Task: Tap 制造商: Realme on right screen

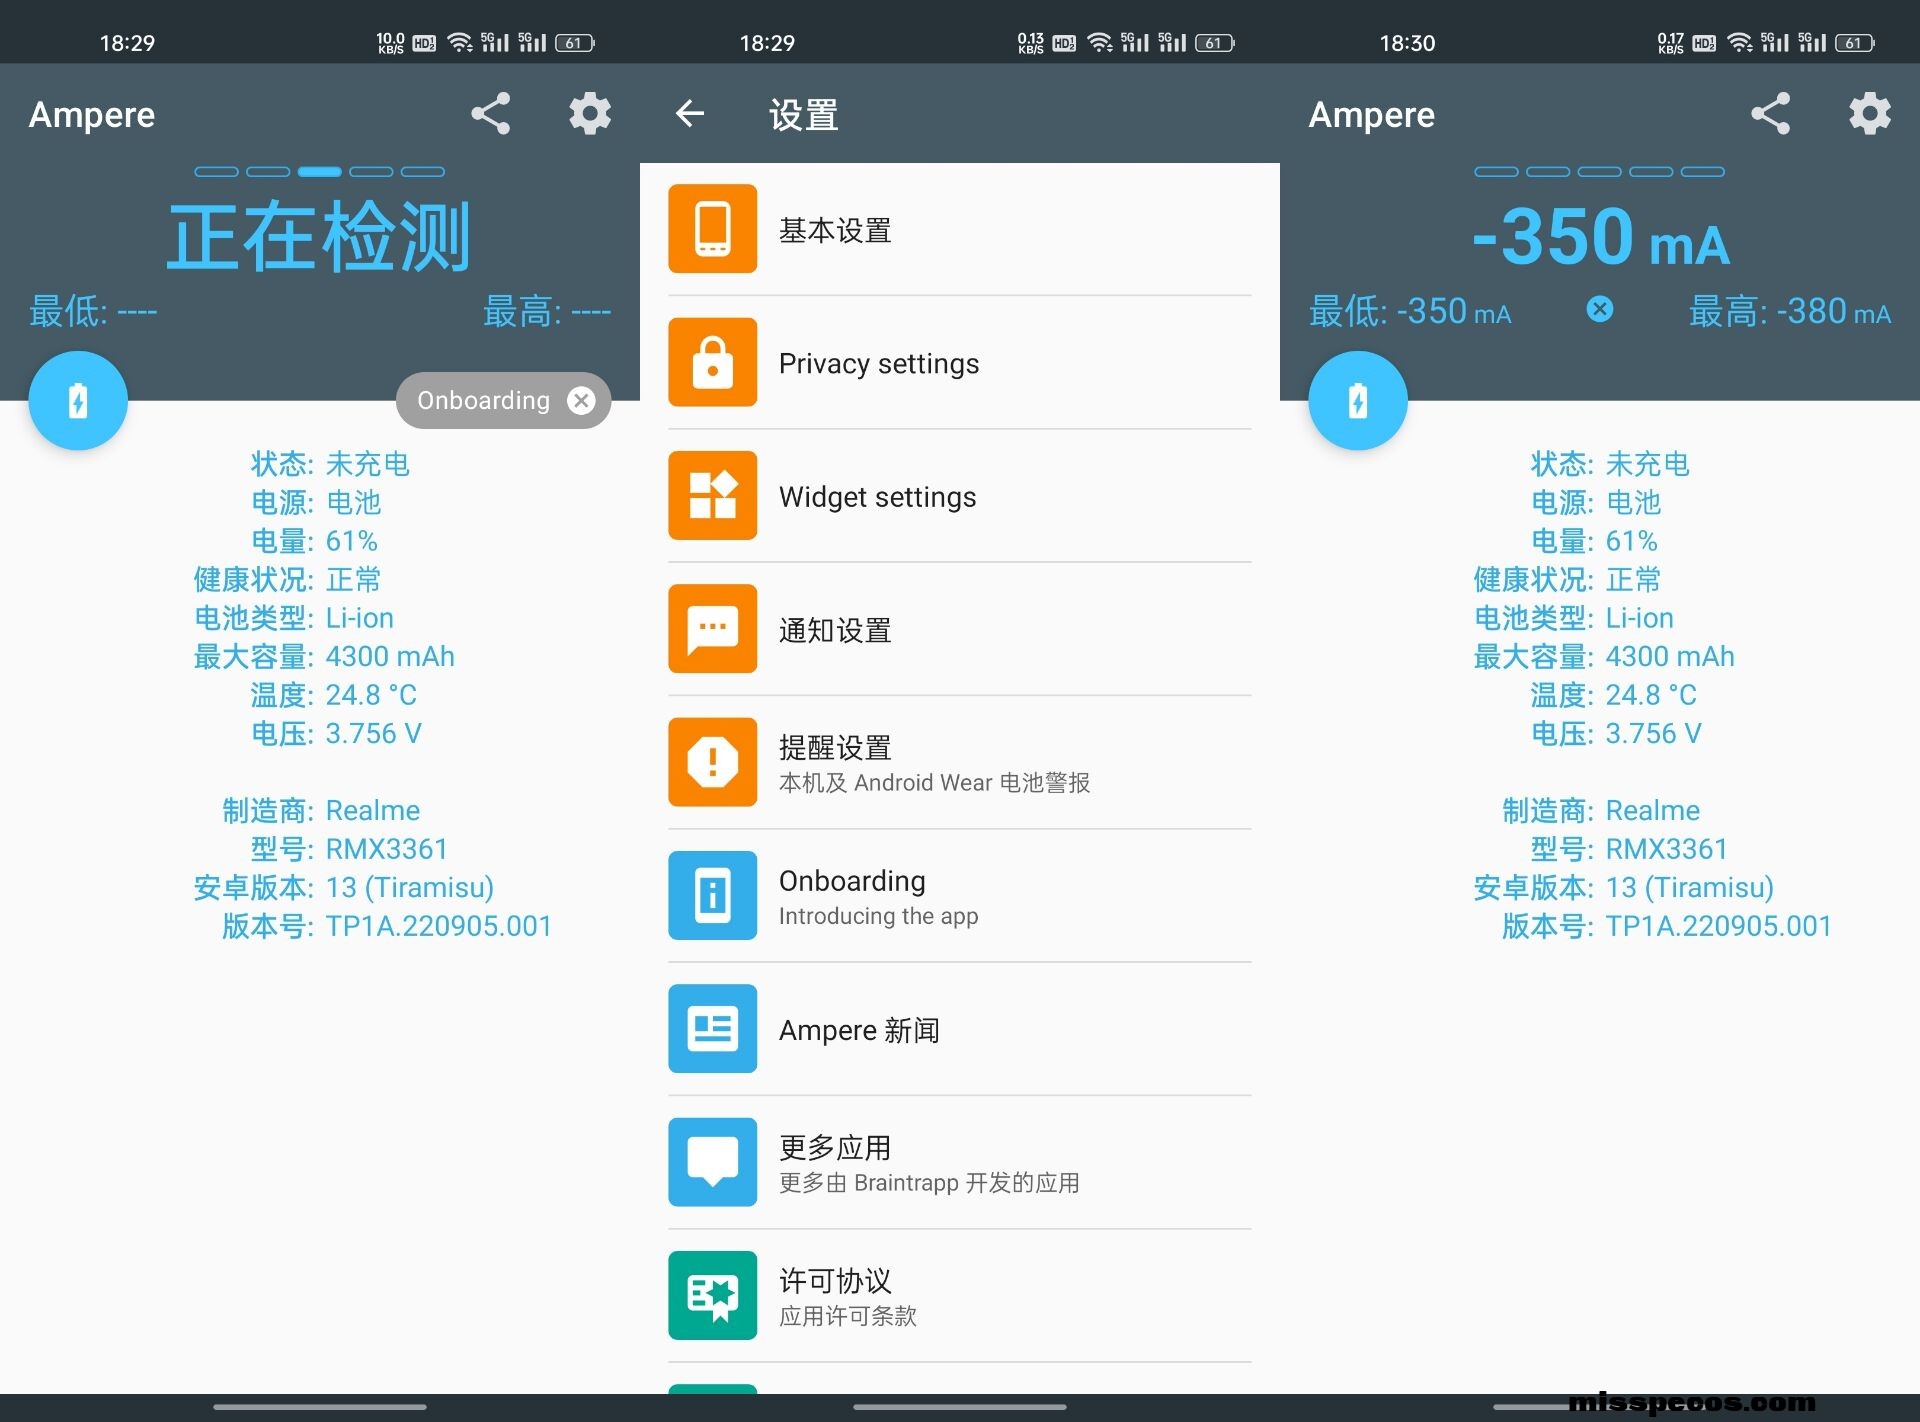Action: pos(1601,810)
